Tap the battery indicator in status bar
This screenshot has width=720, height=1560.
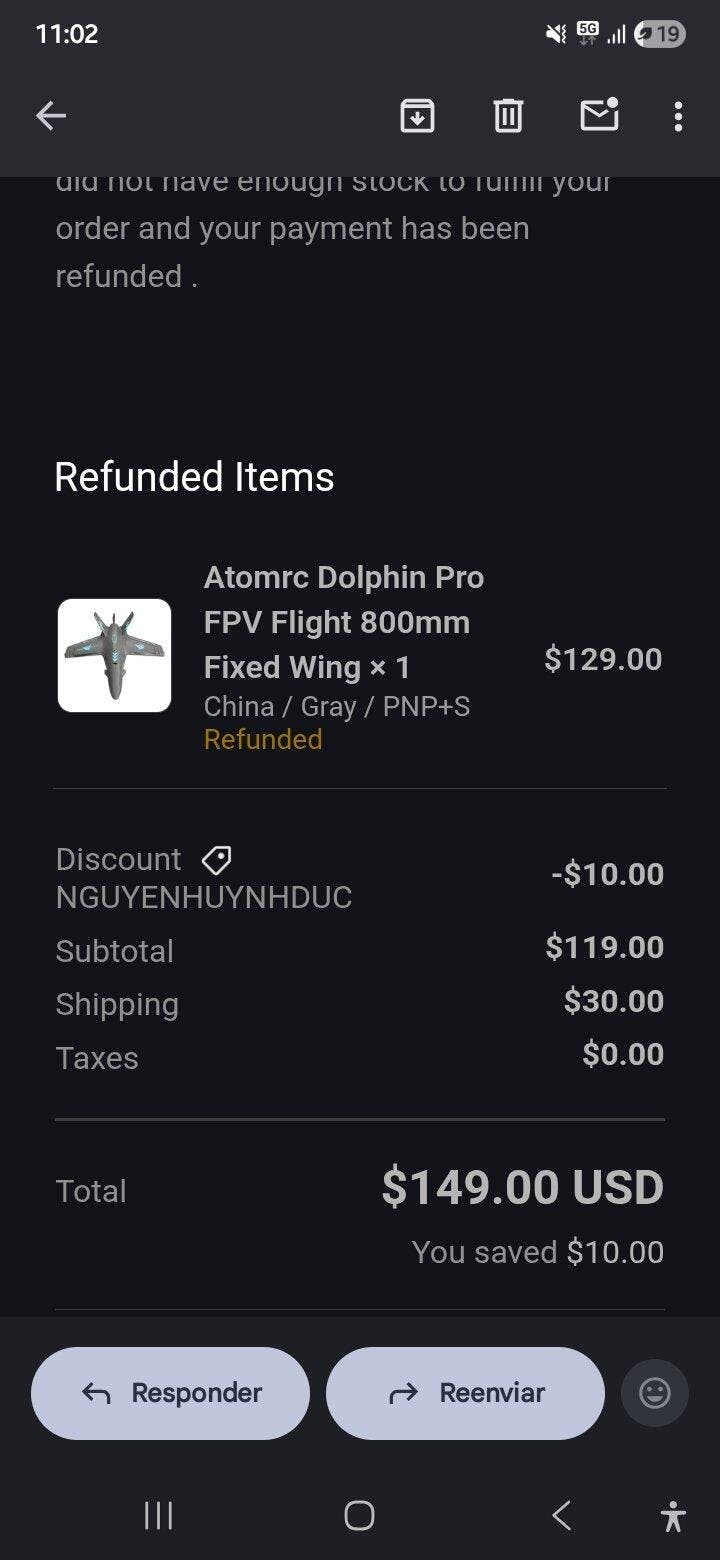(660, 34)
